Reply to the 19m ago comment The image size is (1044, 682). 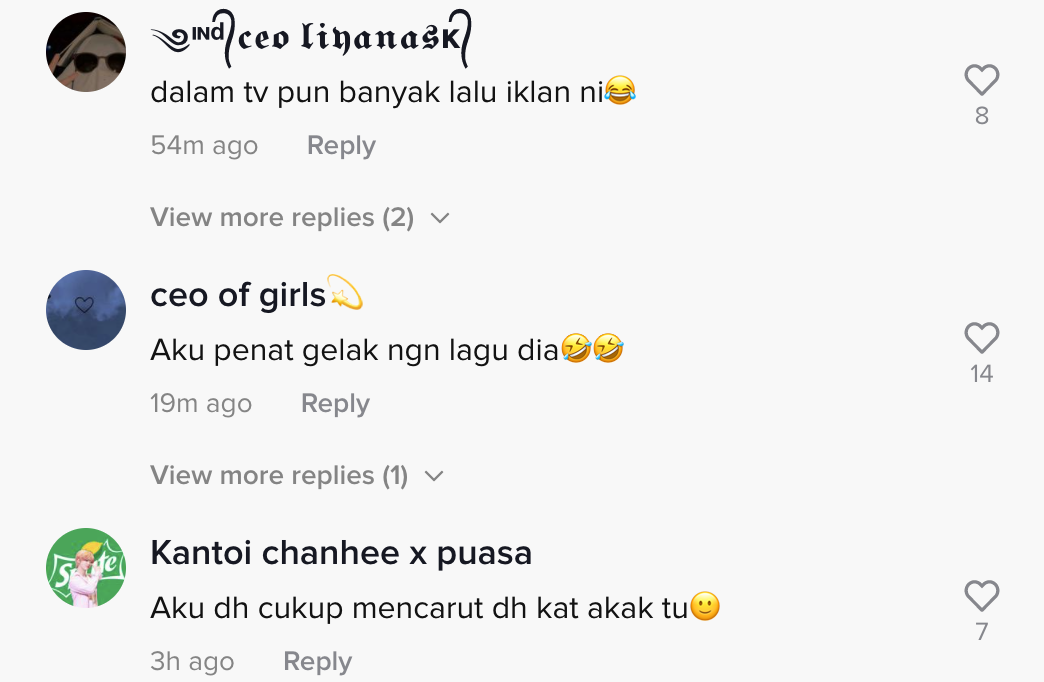pos(335,404)
